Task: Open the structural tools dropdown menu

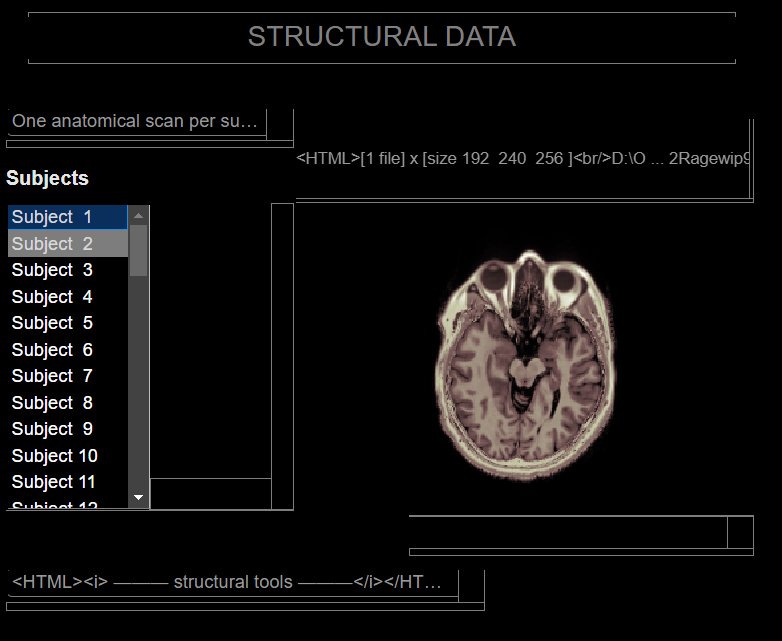Action: tap(232, 582)
